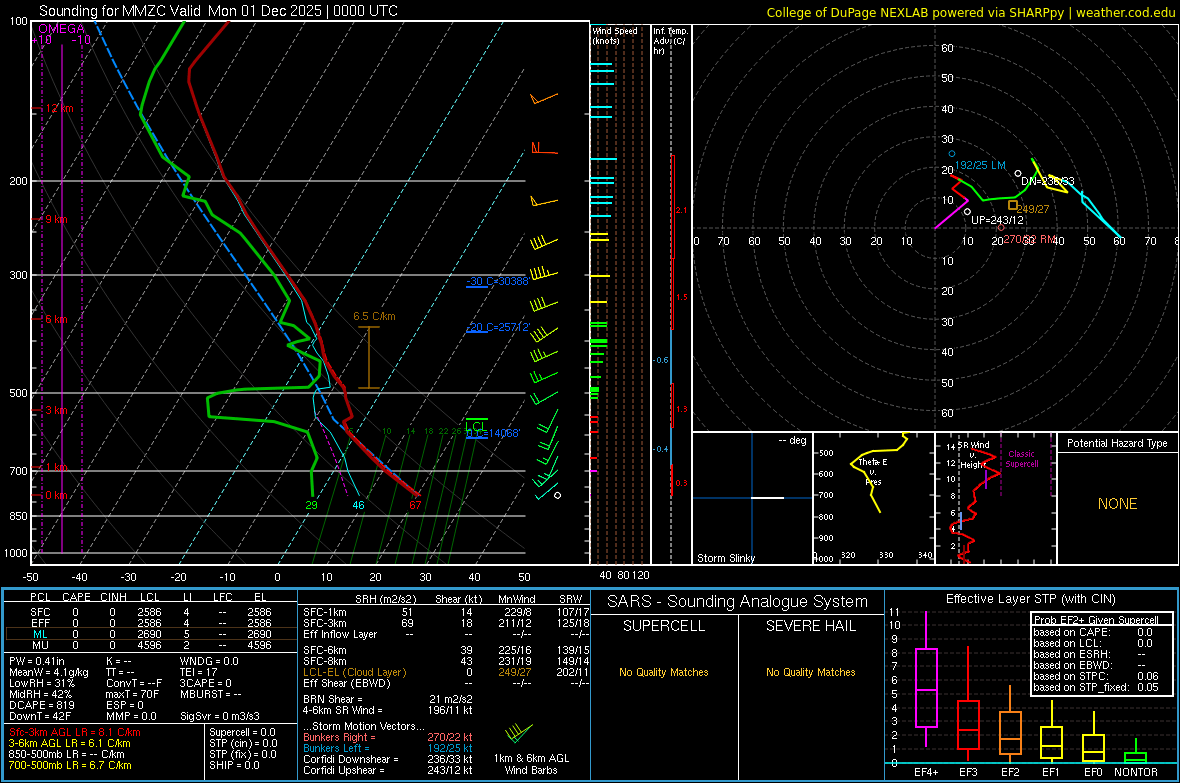This screenshot has height=783, width=1180.
Task: Click the NONE hazard type value
Action: 1117,504
